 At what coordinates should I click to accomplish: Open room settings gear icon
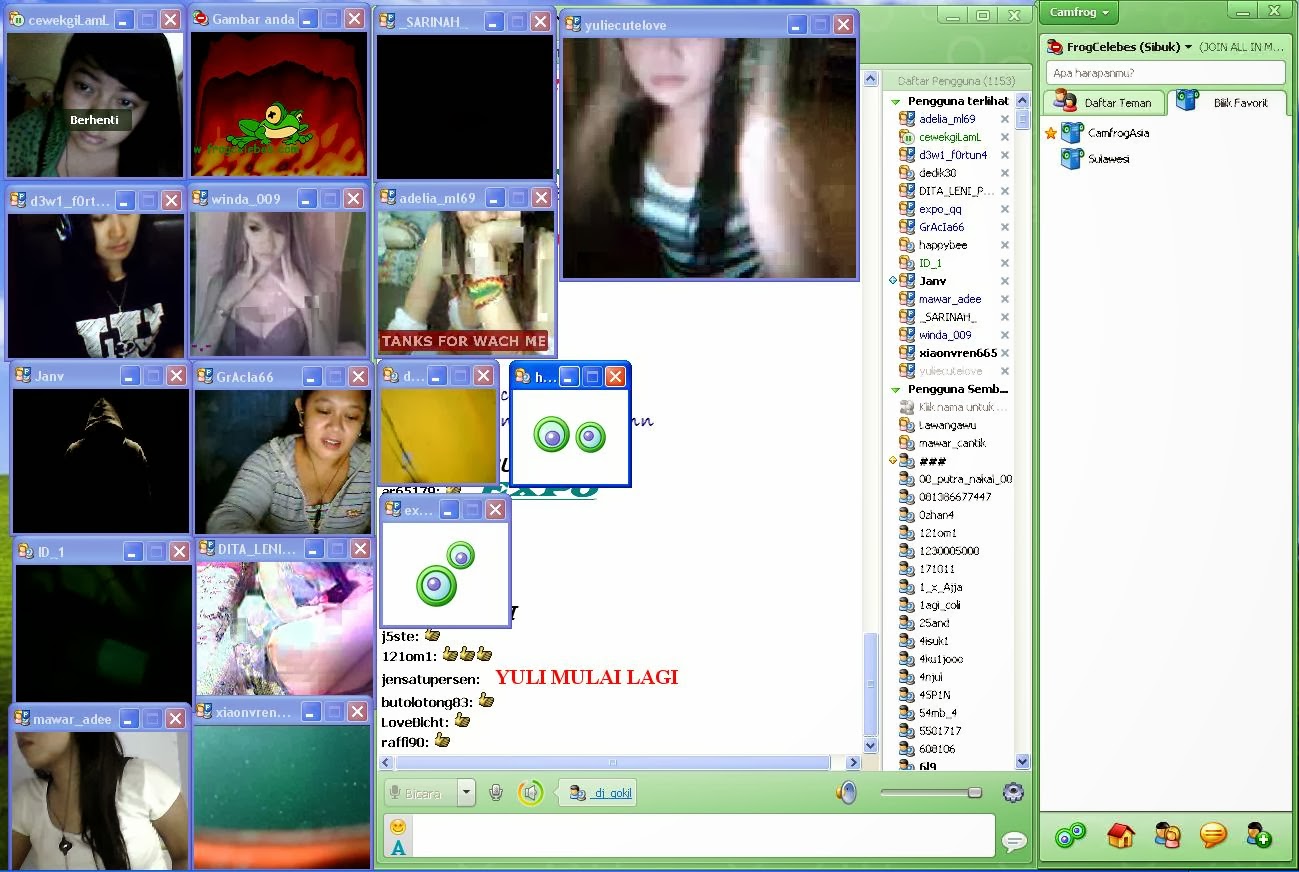[1013, 793]
